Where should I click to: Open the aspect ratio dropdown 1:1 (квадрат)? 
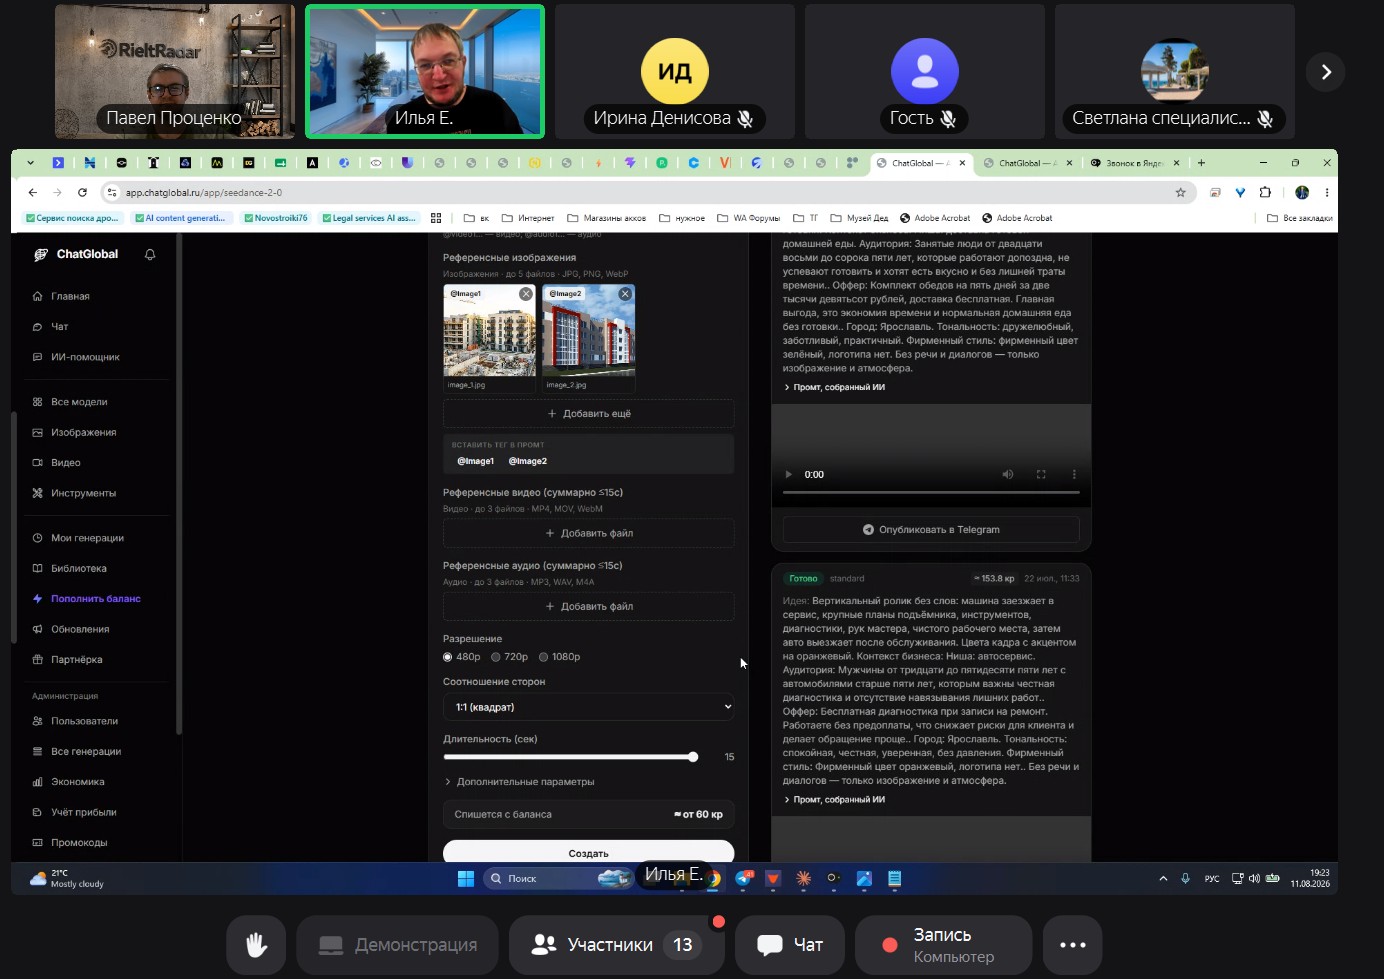click(588, 707)
